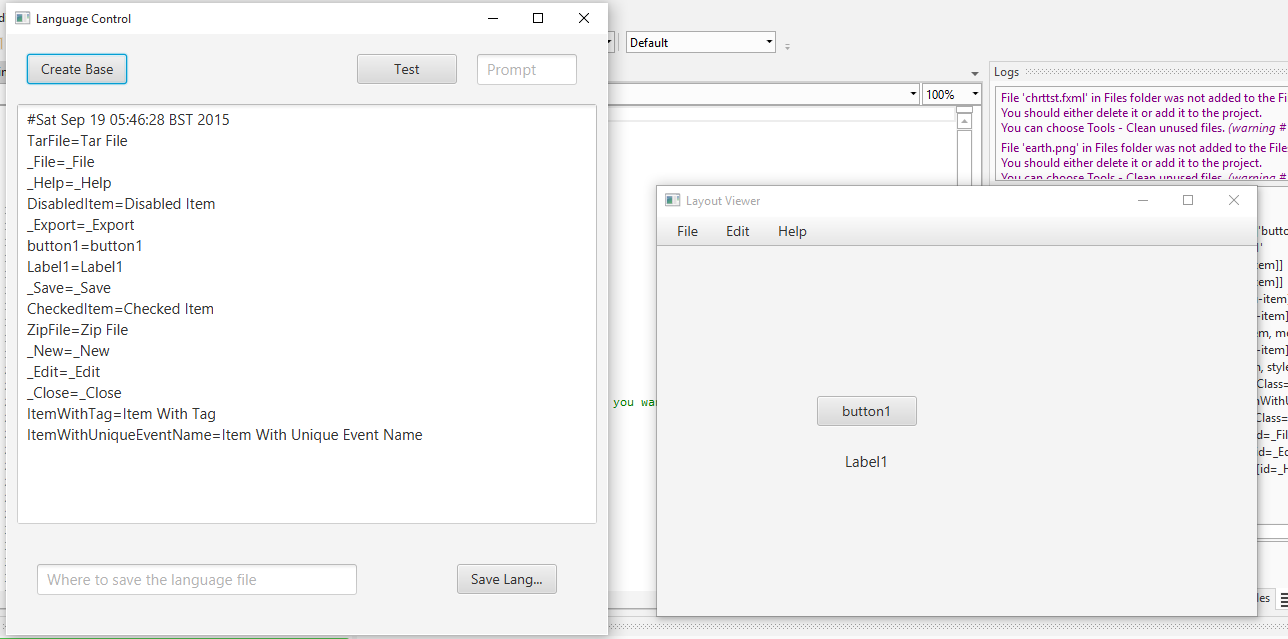This screenshot has width=1288, height=639.
Task: Click the '_Export=_Export' line
Action: (81, 225)
